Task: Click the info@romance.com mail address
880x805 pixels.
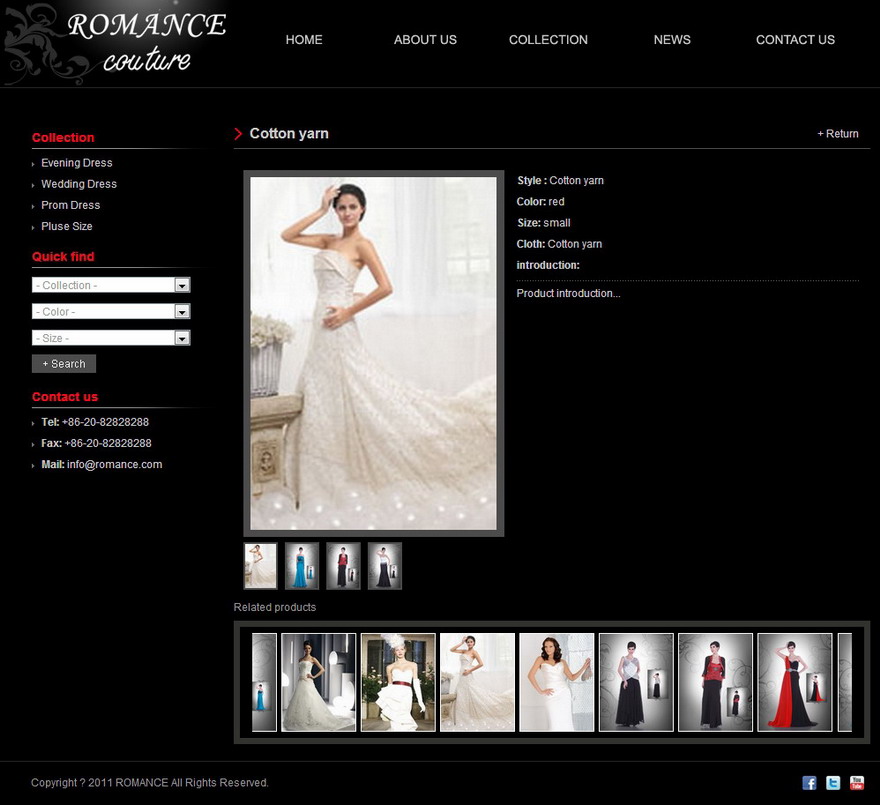Action: pos(114,464)
